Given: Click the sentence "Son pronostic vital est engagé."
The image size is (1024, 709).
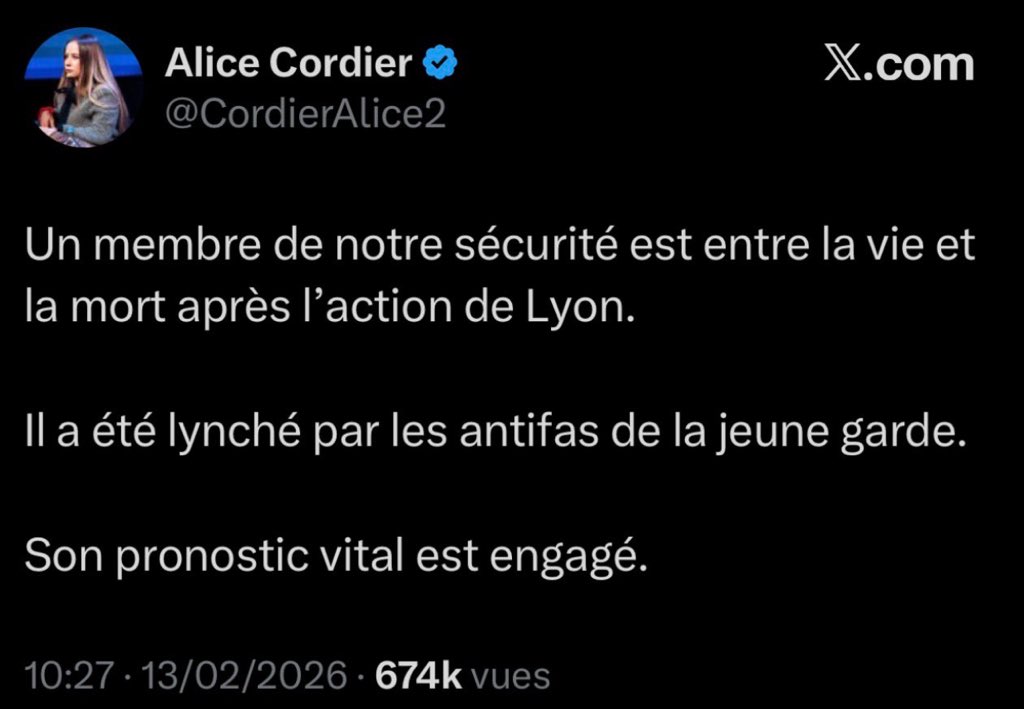Looking at the screenshot, I should coord(336,557).
